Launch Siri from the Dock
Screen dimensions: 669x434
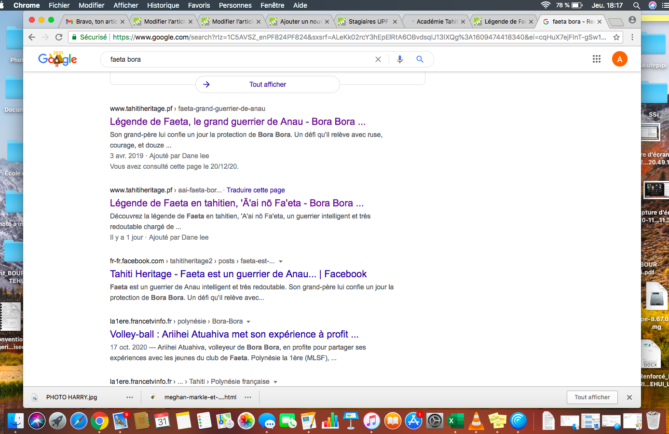pos(37,421)
